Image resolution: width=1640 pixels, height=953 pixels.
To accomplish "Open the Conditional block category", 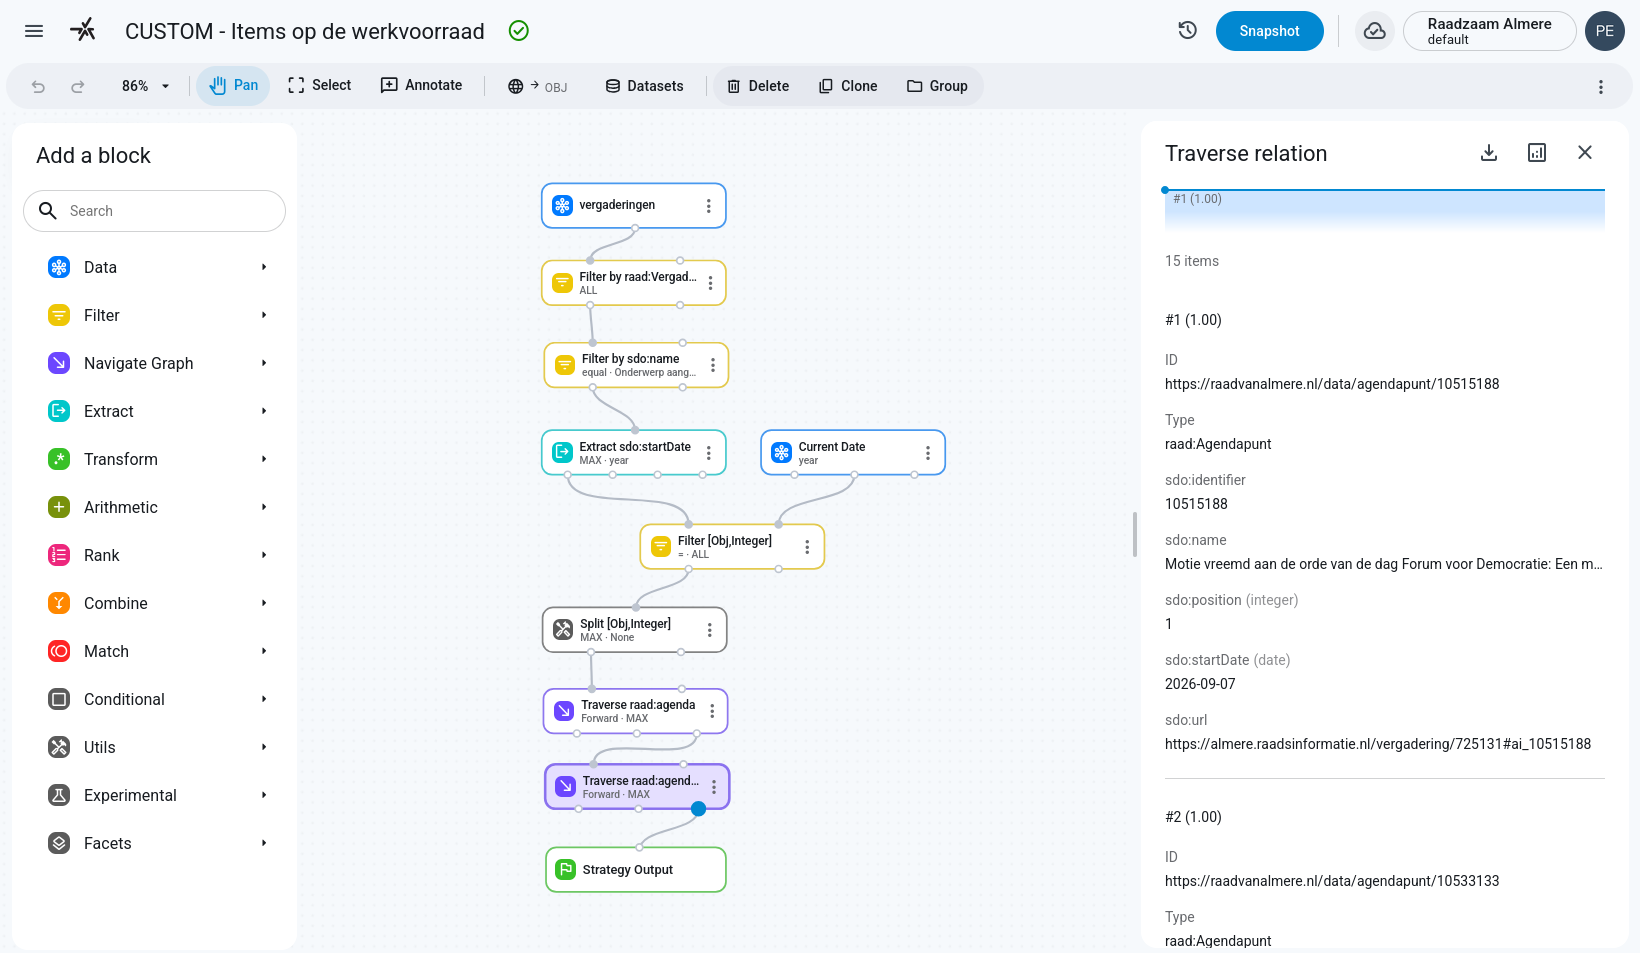I will 155,699.
